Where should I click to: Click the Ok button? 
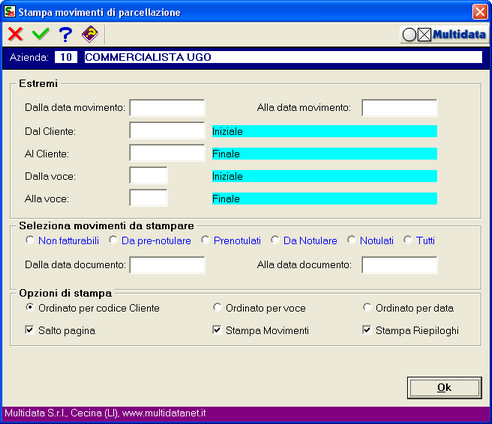pyautogui.click(x=444, y=388)
